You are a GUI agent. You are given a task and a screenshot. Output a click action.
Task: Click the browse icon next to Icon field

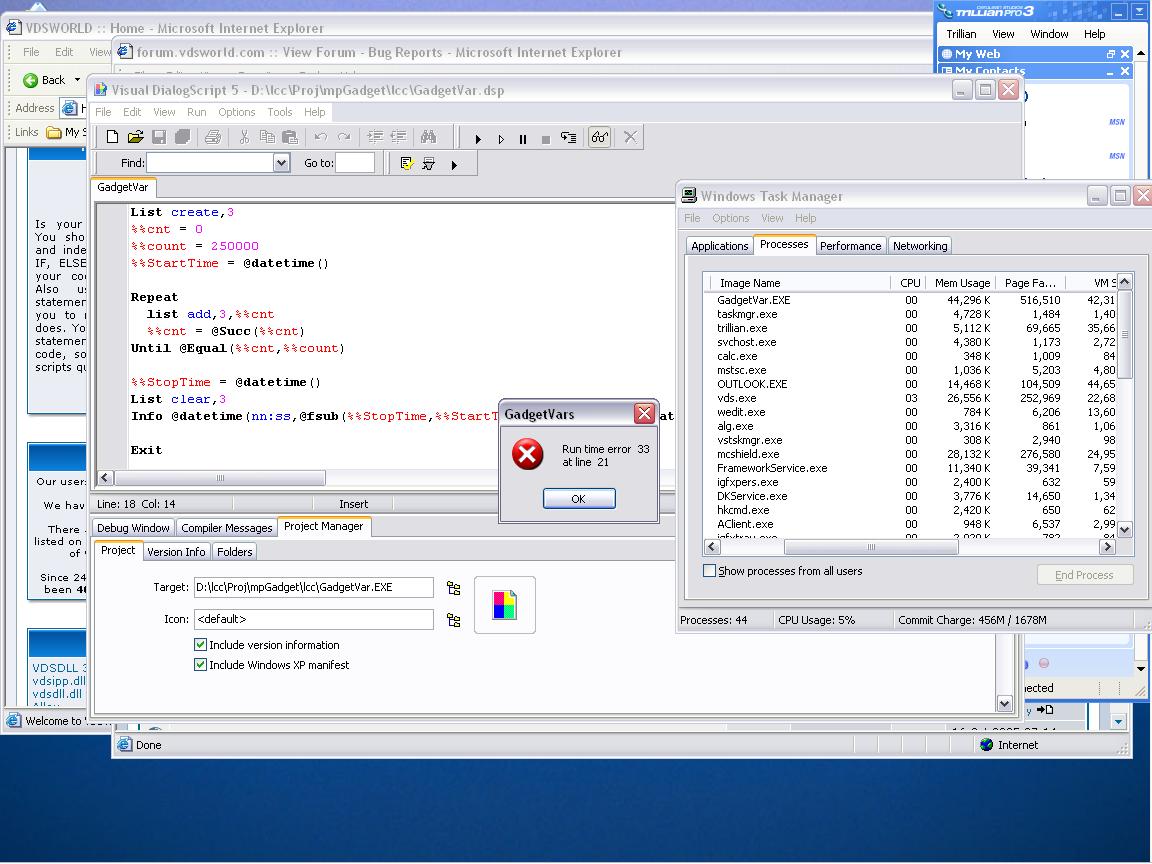453,620
